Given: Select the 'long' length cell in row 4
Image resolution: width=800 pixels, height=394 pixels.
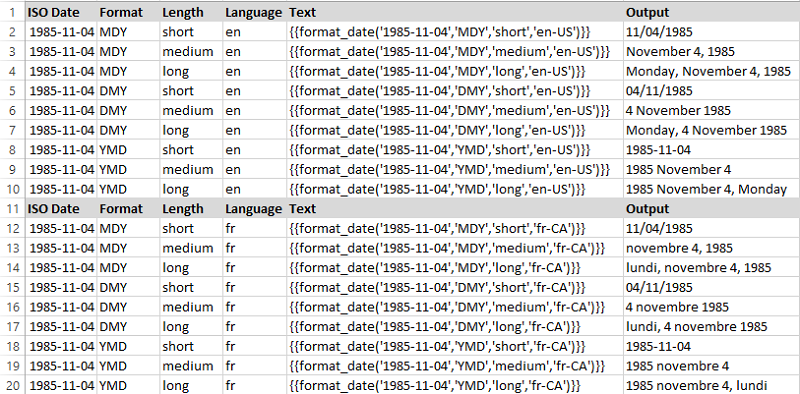Looking at the screenshot, I should pos(191,71).
